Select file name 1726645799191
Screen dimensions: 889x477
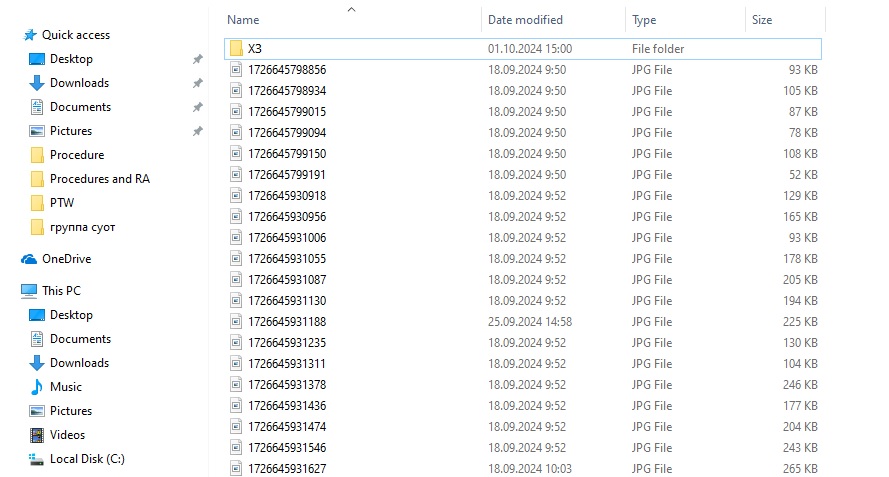point(287,175)
